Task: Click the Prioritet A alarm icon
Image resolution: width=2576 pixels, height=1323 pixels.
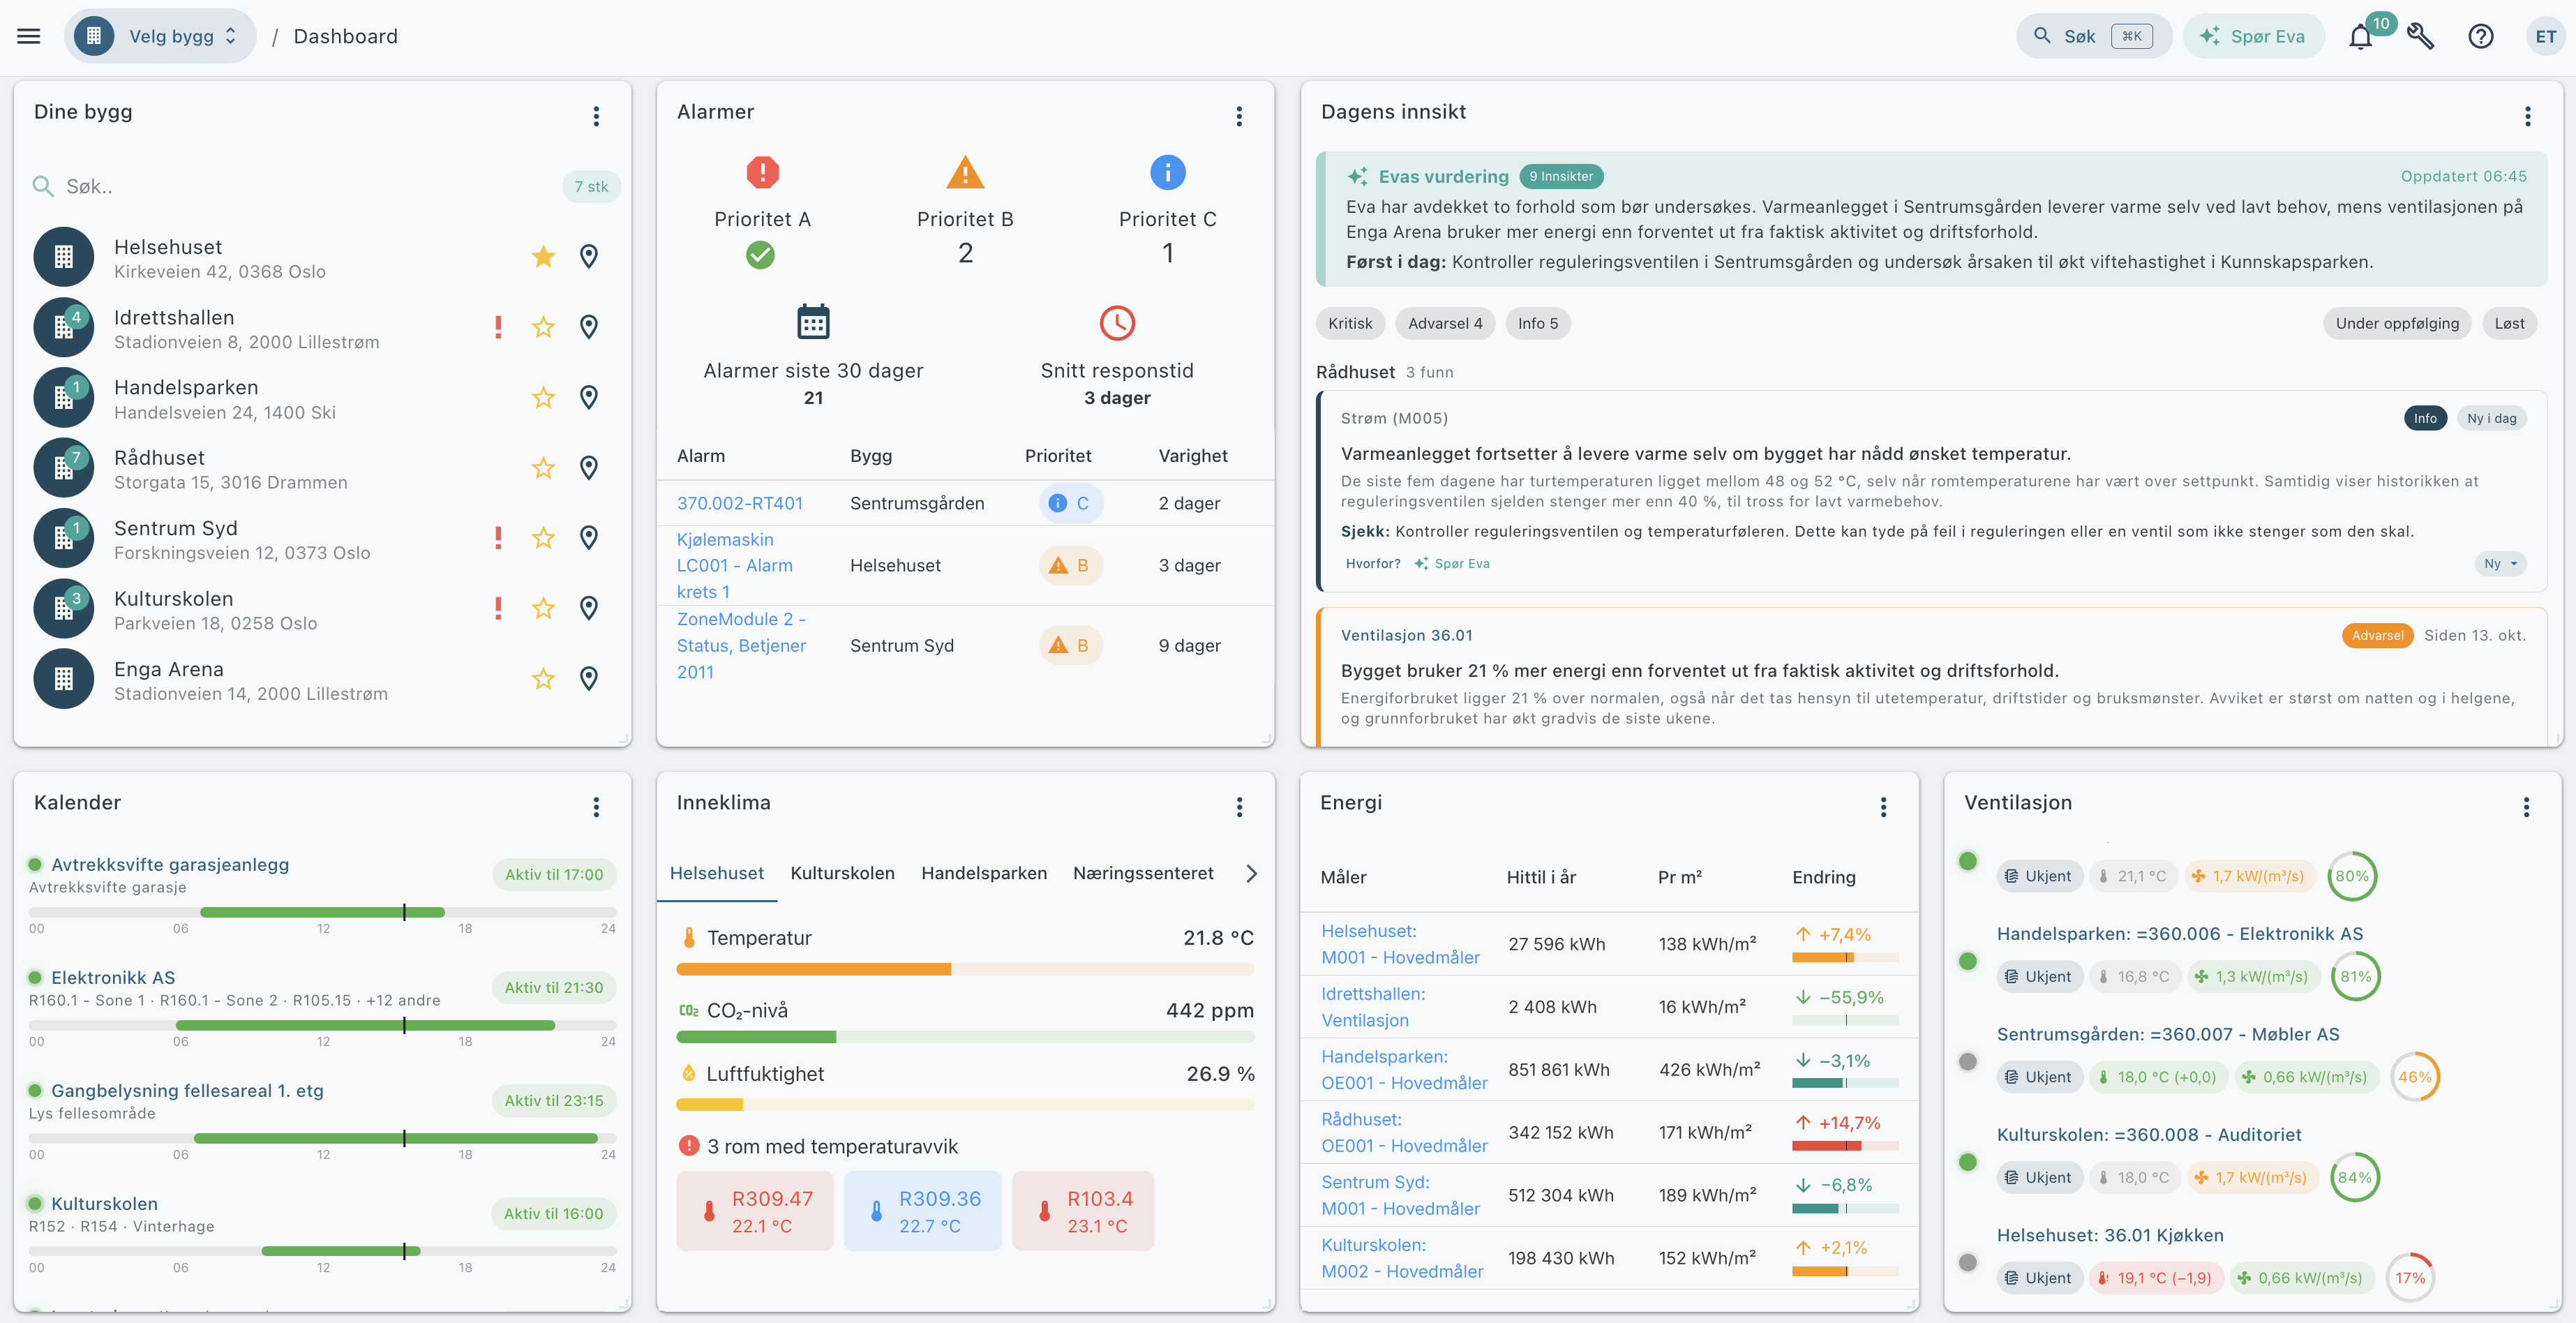Action: pyautogui.click(x=762, y=172)
